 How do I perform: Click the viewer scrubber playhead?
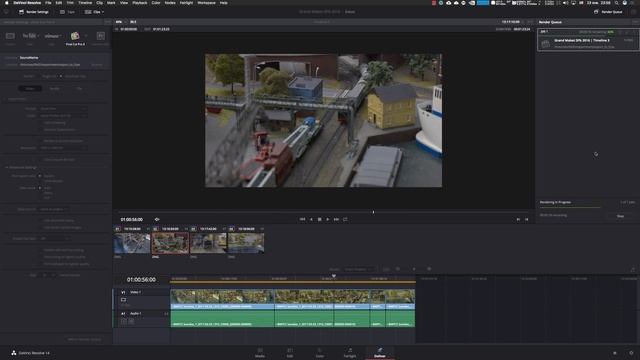click(373, 212)
